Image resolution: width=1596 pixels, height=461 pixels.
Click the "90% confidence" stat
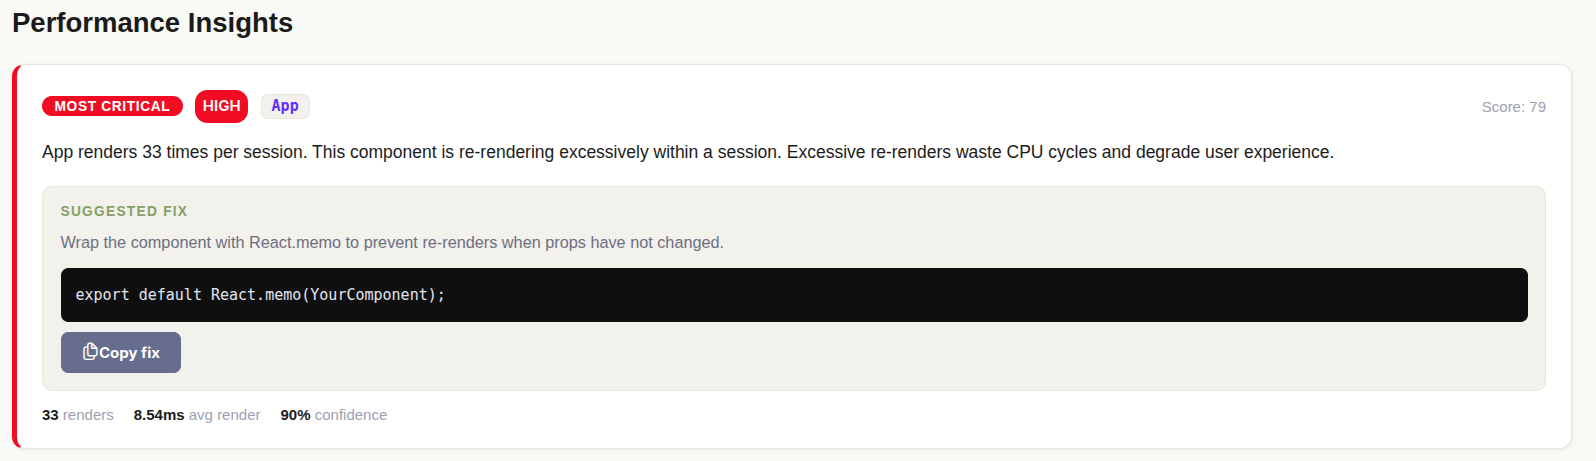(x=333, y=415)
